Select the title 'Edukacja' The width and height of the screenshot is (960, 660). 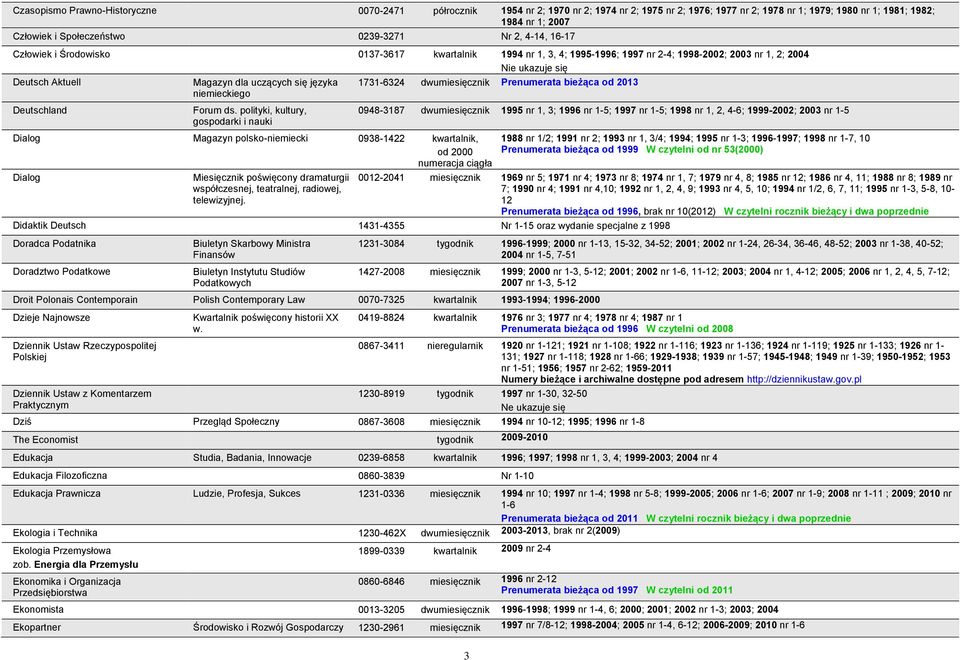[32, 458]
